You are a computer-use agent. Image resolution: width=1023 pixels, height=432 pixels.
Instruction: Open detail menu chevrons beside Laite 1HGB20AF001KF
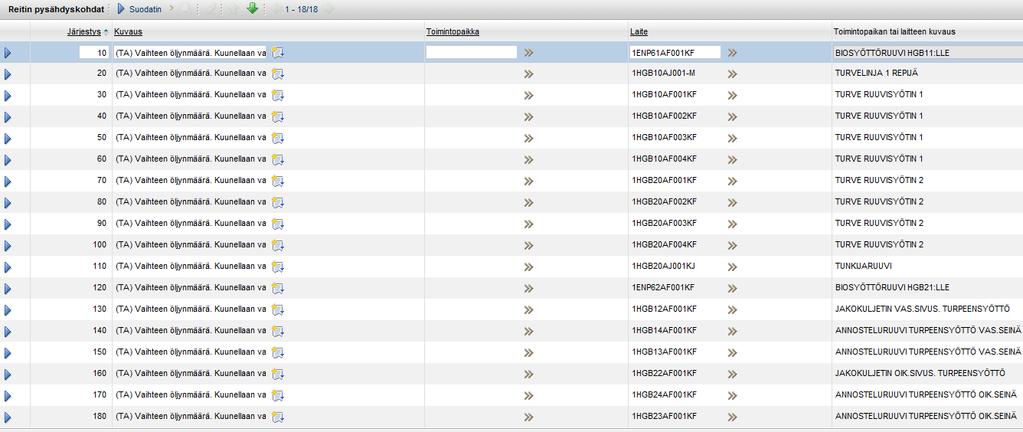(732, 181)
